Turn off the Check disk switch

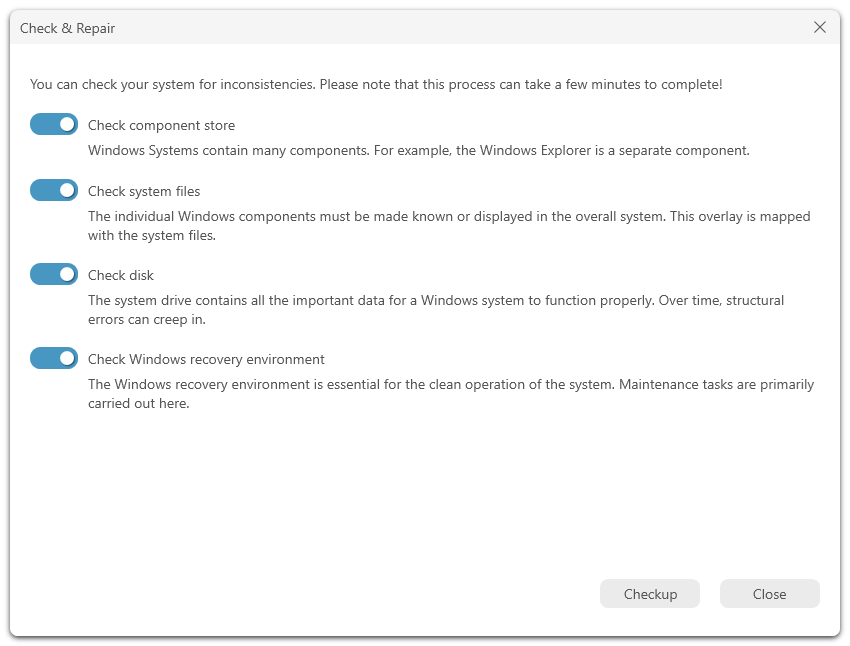click(x=54, y=274)
